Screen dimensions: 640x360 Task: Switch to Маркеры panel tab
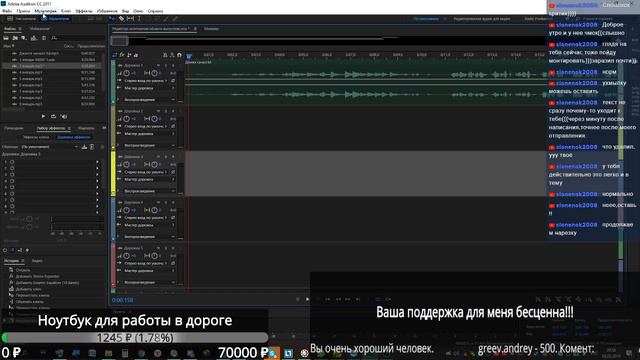pyautogui.click(x=86, y=128)
